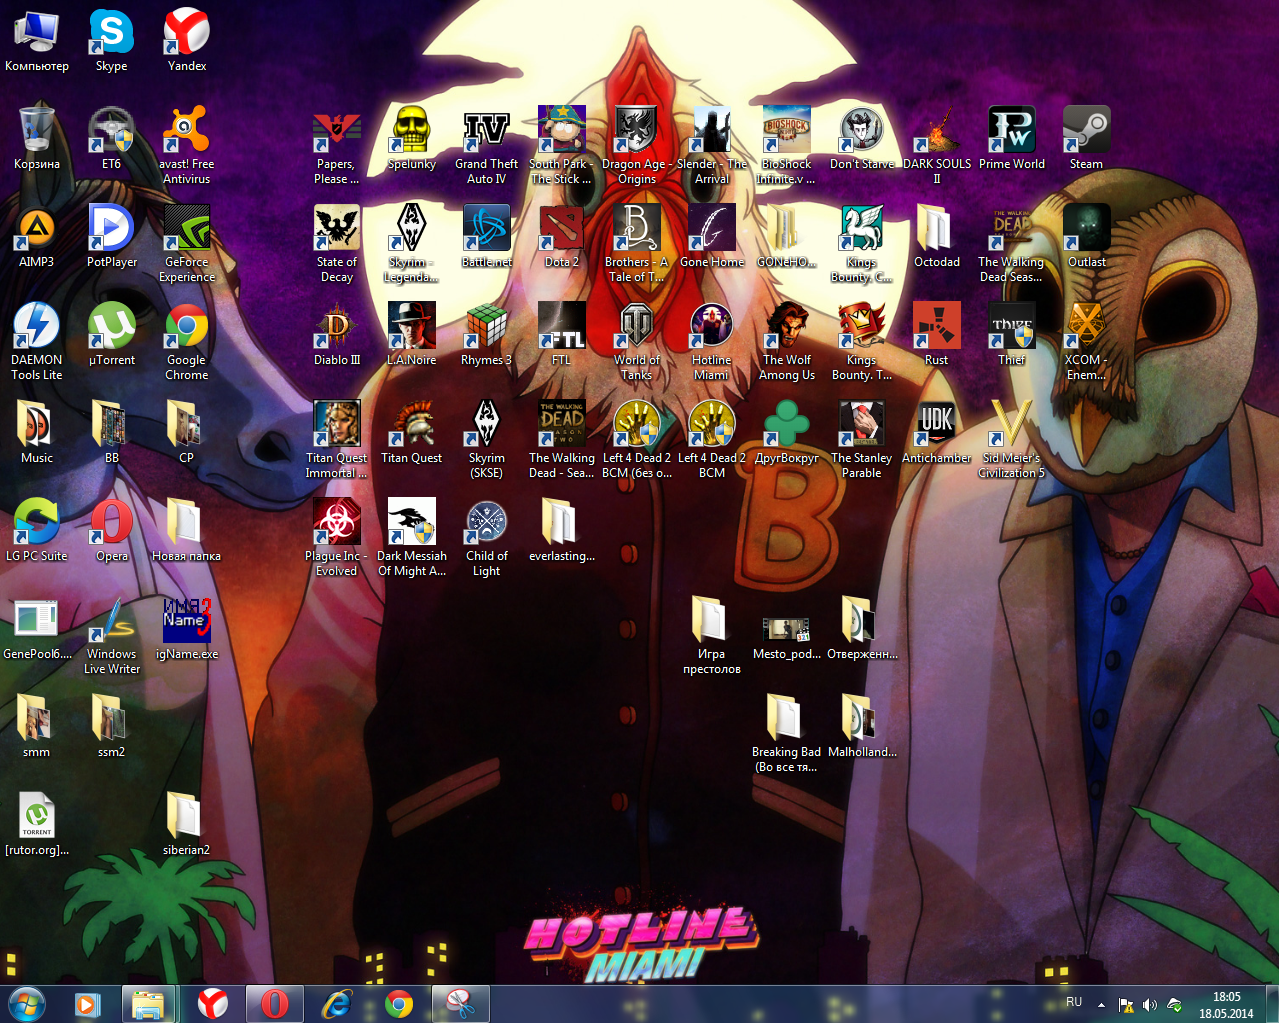The height and width of the screenshot is (1023, 1279).
Task: Open Internet Explorer from the taskbar
Action: 337,1004
